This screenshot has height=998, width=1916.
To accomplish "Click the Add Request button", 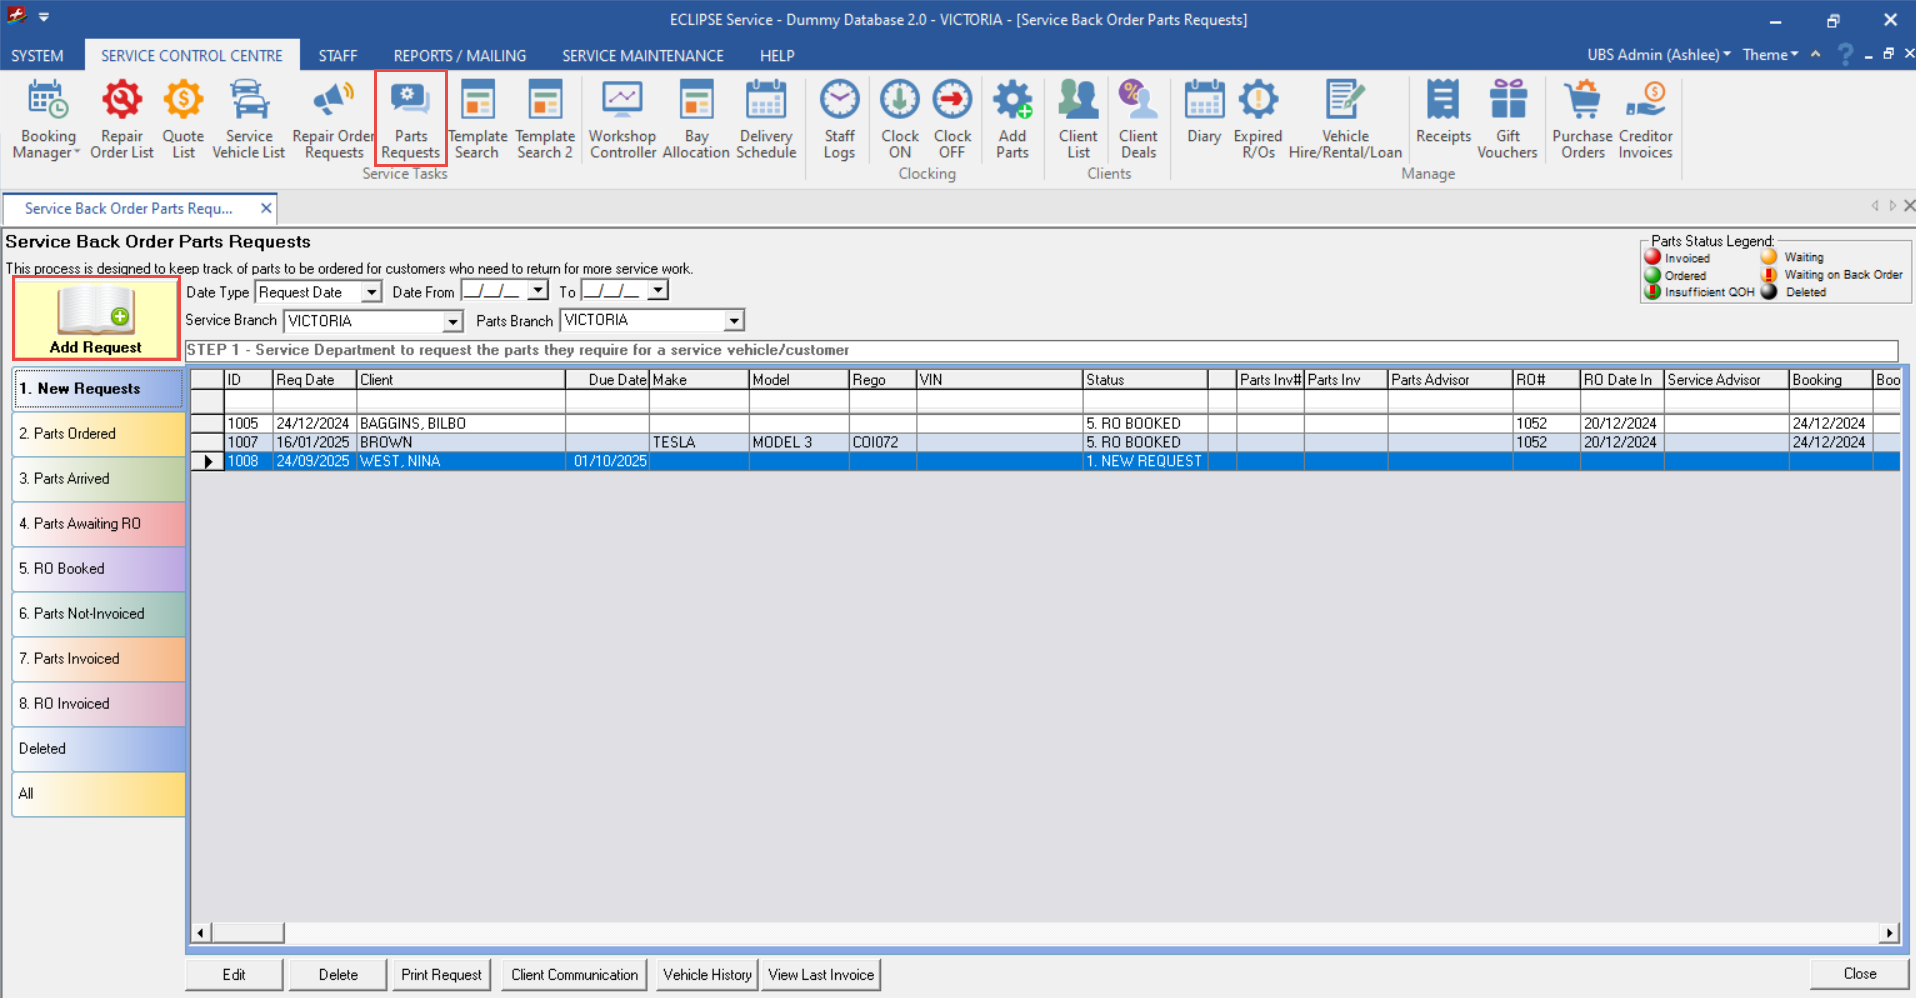I will coord(96,319).
